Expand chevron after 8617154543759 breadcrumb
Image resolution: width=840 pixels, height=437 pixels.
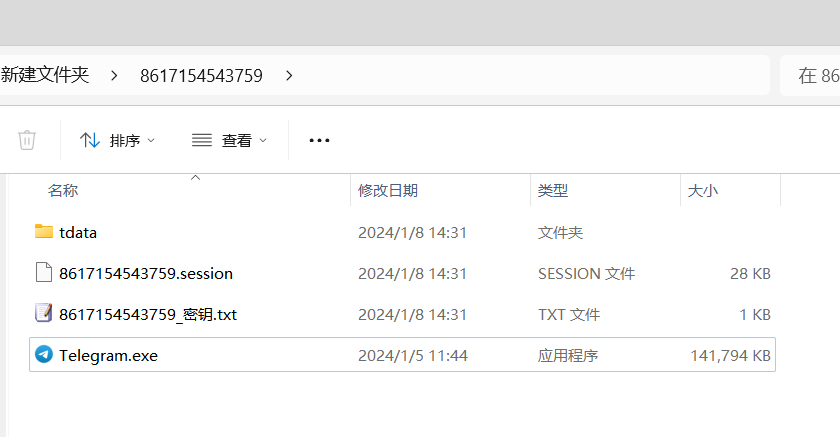pos(289,75)
